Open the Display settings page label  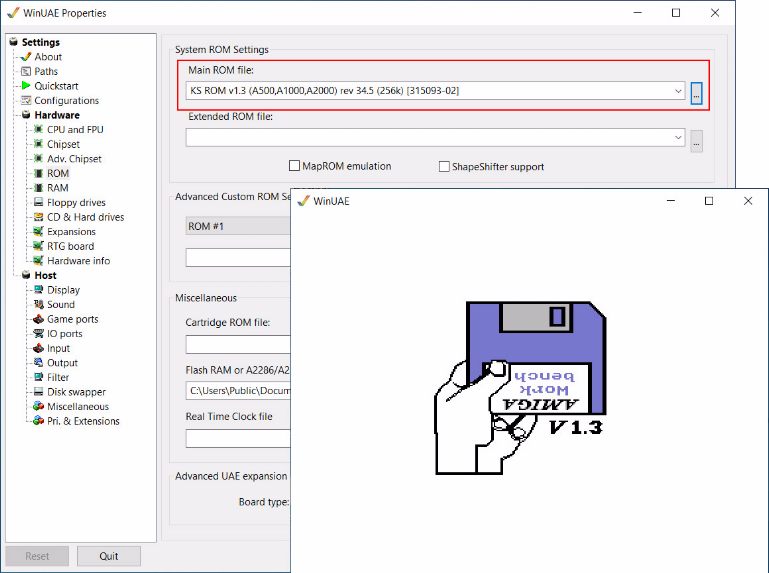(x=63, y=290)
